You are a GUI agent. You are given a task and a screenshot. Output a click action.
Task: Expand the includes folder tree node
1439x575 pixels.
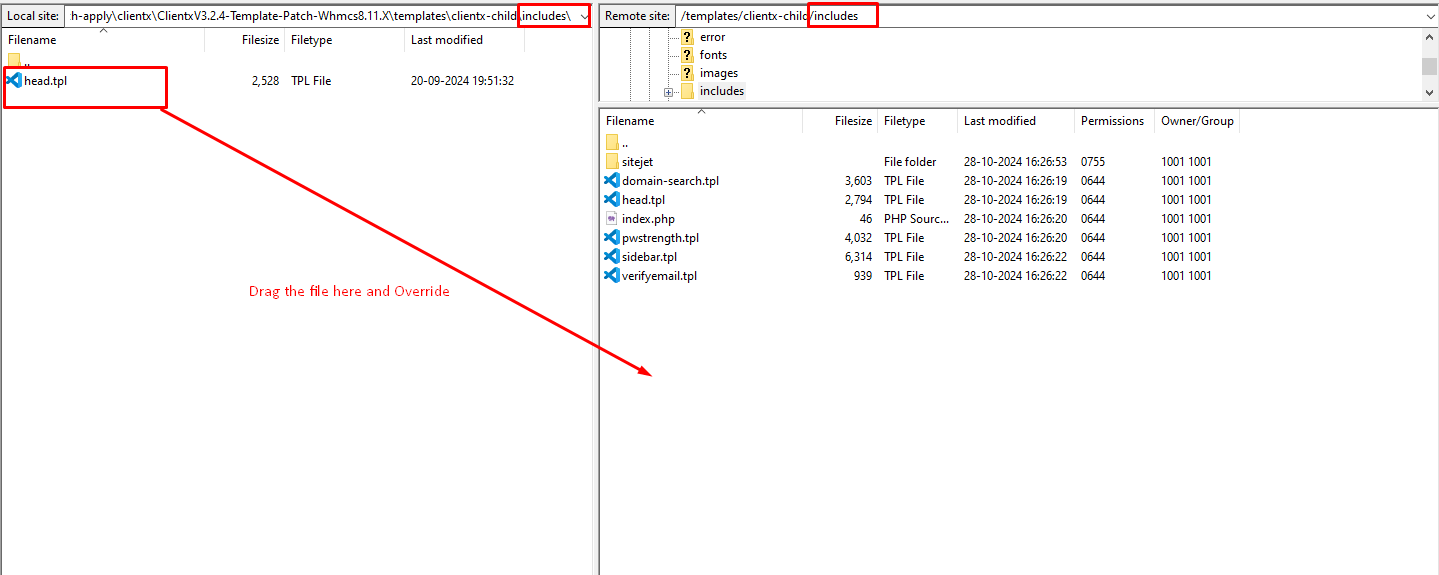coord(668,92)
